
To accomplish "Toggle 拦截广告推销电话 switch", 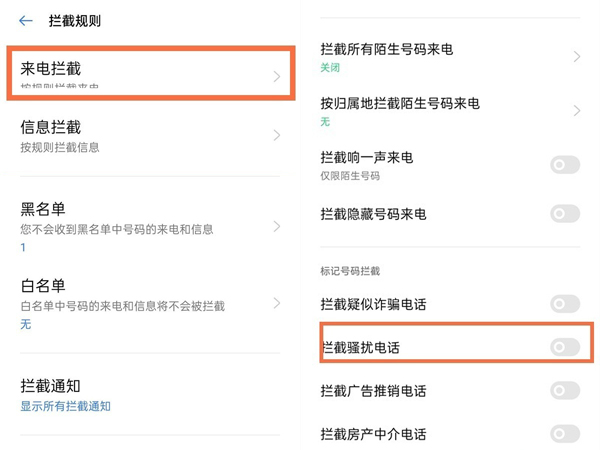I will pos(565,391).
